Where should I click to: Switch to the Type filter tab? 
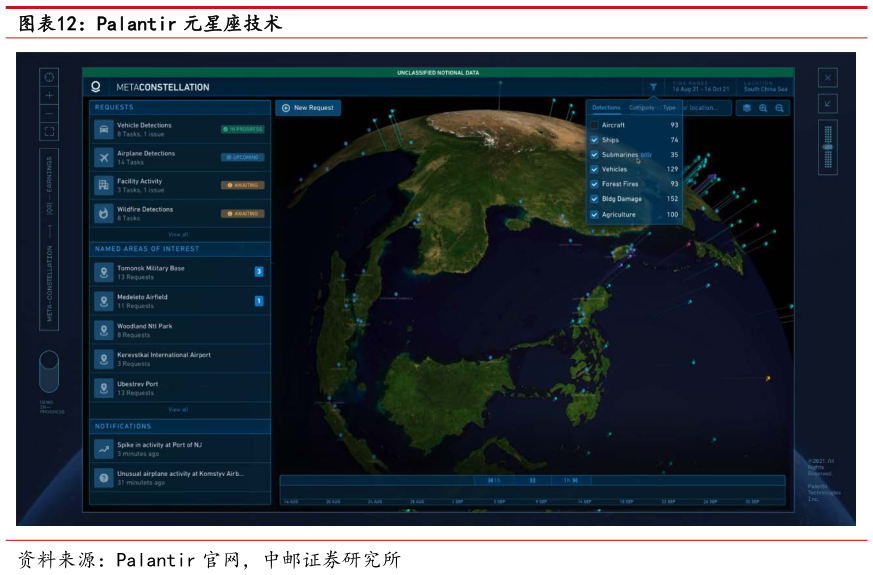669,107
